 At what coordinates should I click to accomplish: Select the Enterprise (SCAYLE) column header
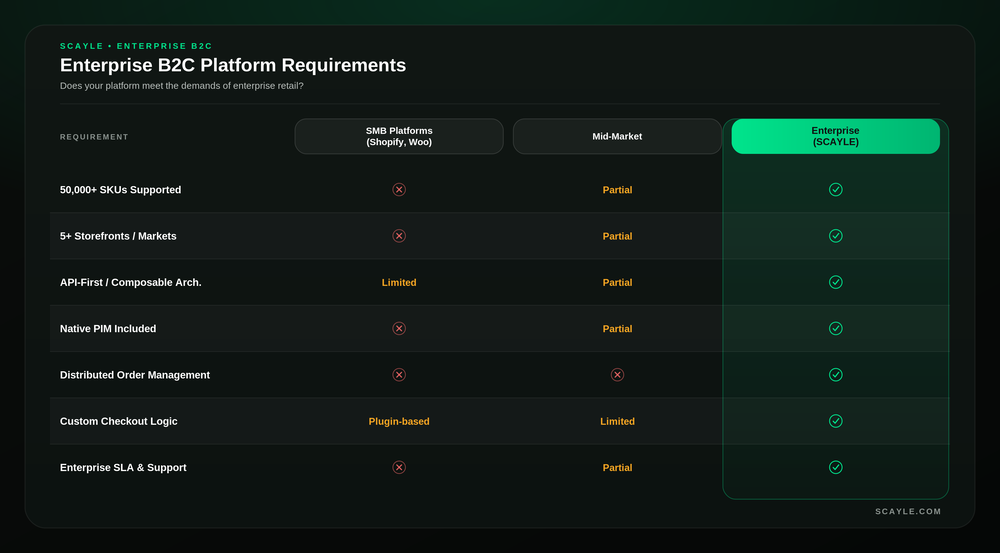[x=835, y=136]
